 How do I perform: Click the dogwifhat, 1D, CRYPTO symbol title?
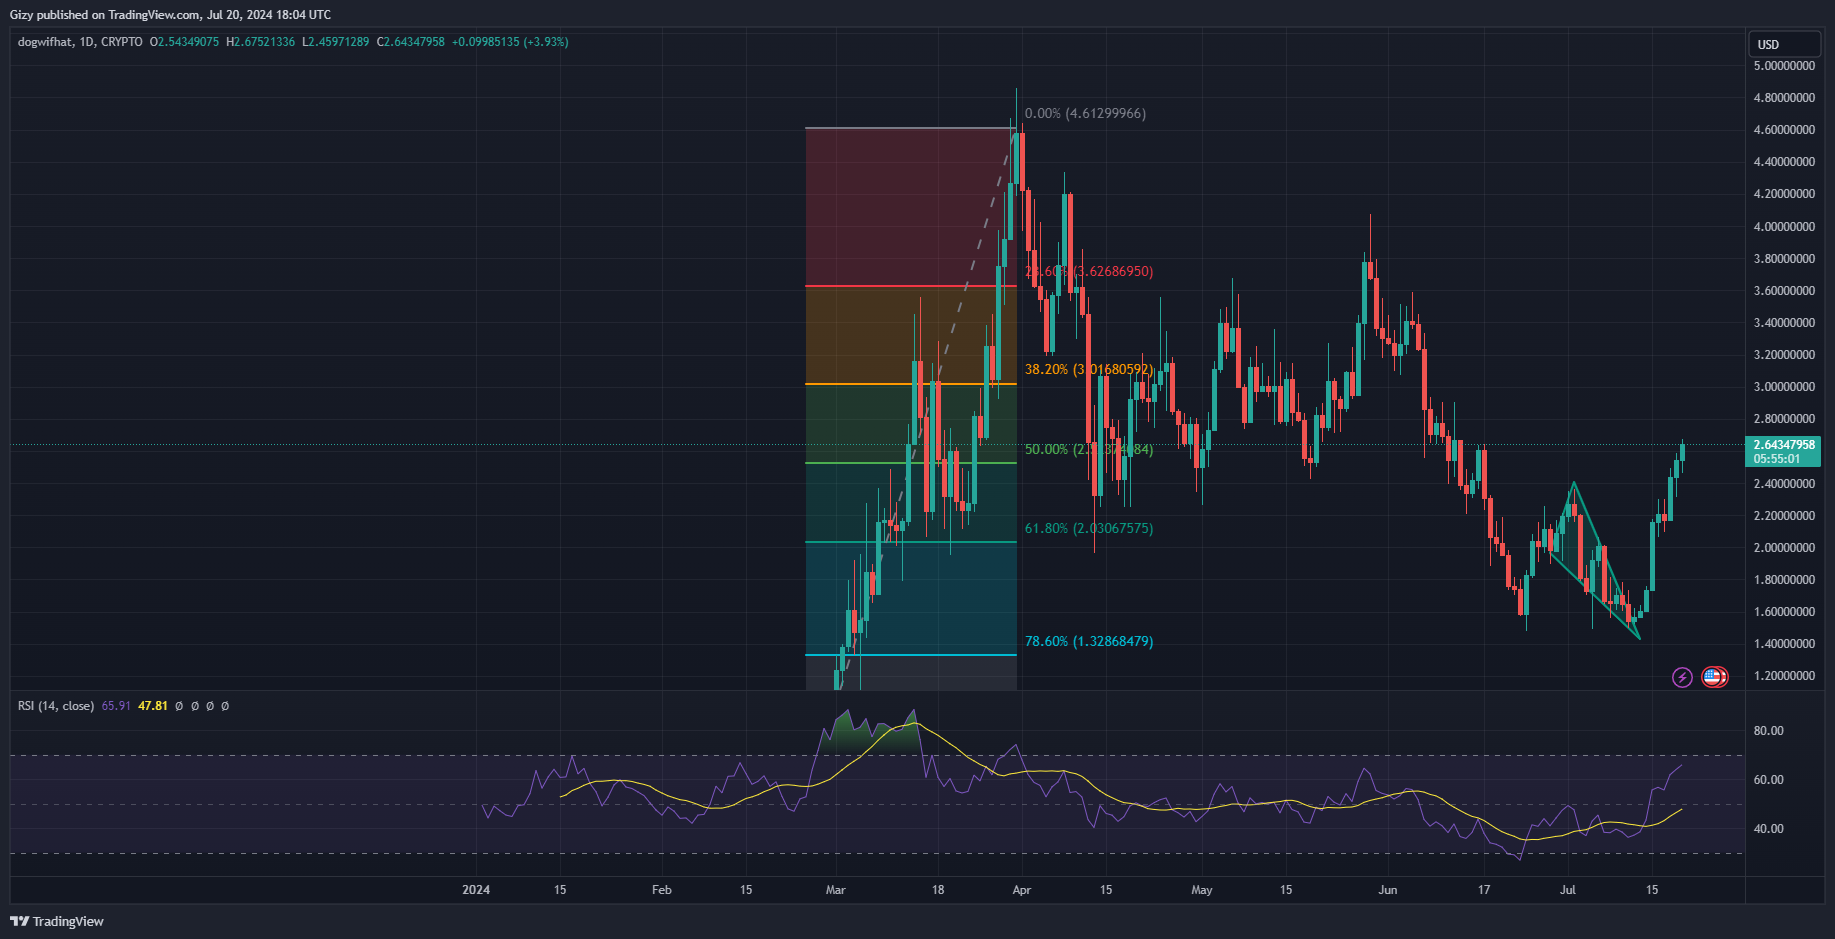tap(80, 42)
